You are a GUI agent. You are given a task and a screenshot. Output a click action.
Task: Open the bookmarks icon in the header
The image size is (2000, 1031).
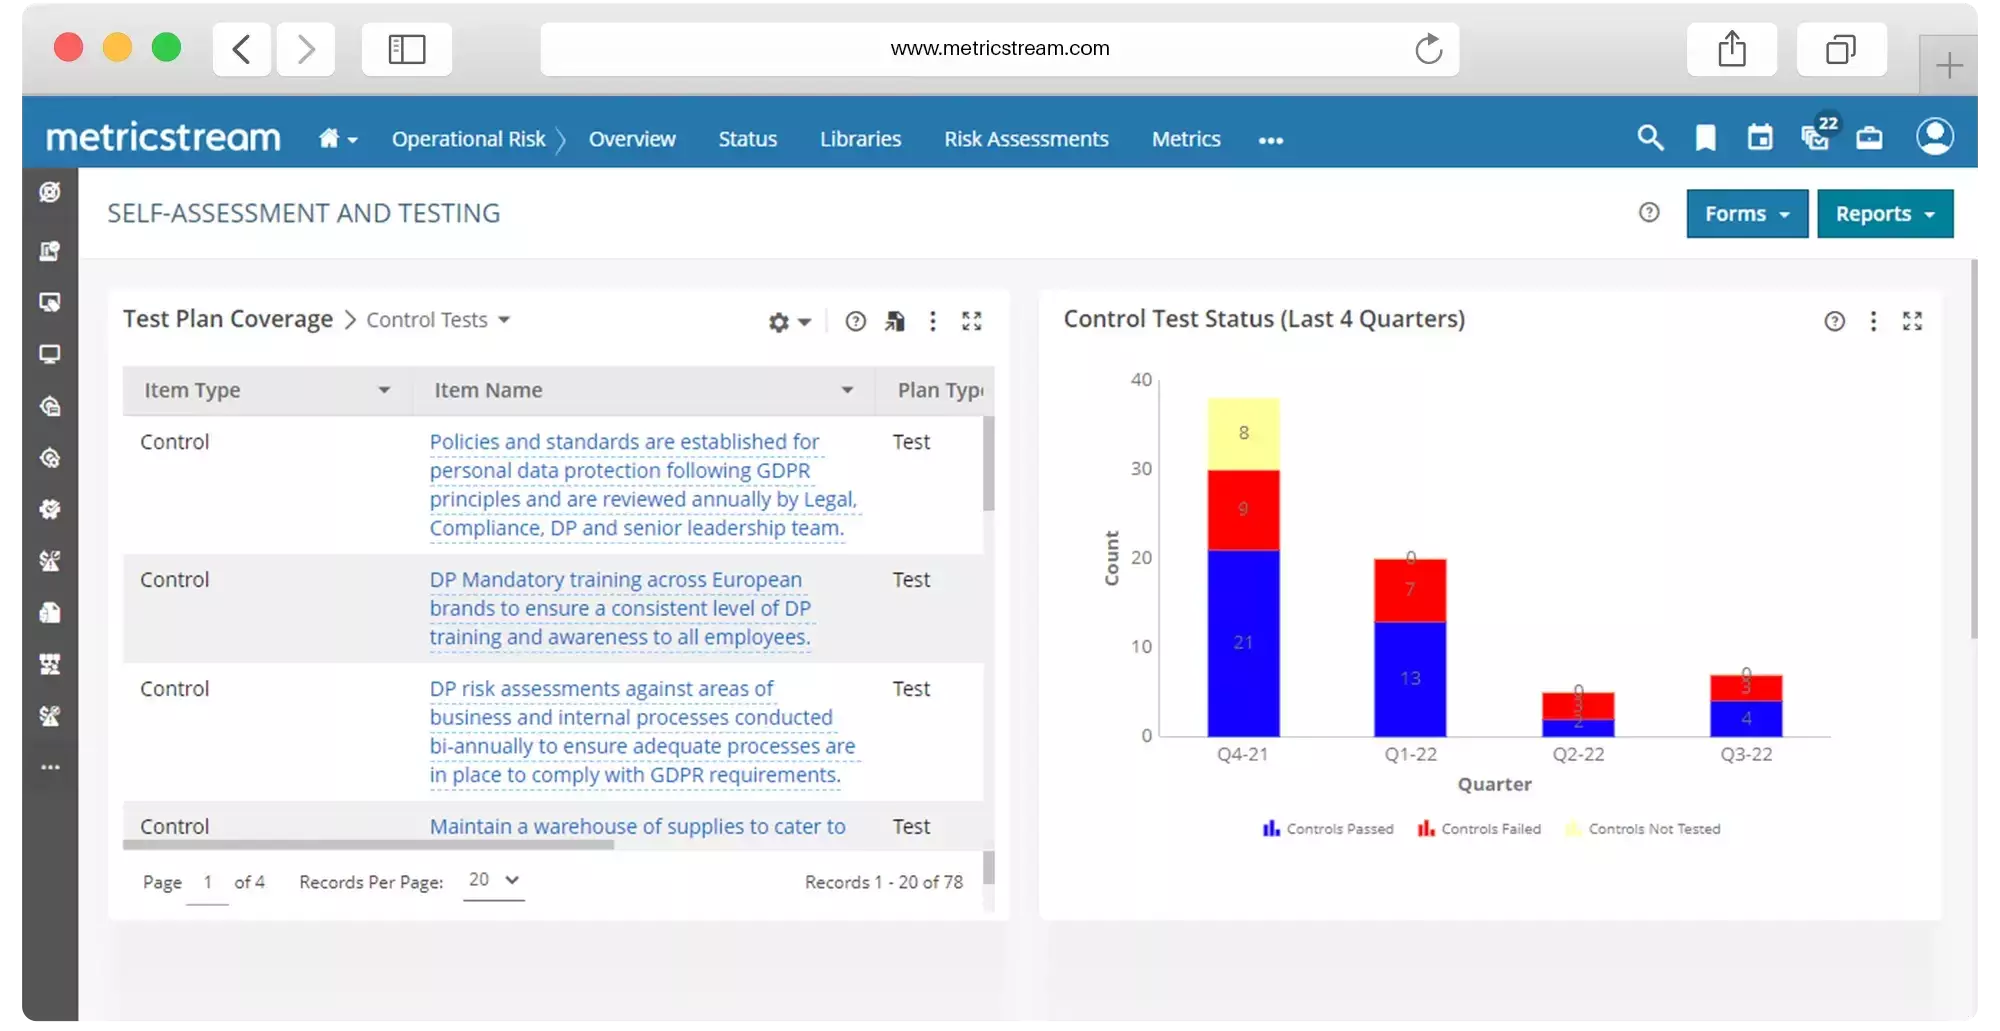(1706, 138)
